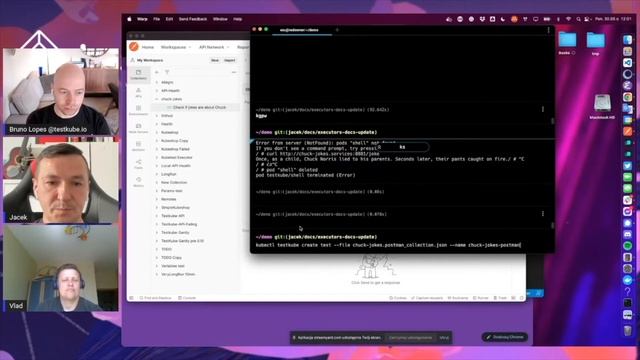The width and height of the screenshot is (640, 360).
Task: Select the Collections sidebar icon
Action: (x=138, y=75)
